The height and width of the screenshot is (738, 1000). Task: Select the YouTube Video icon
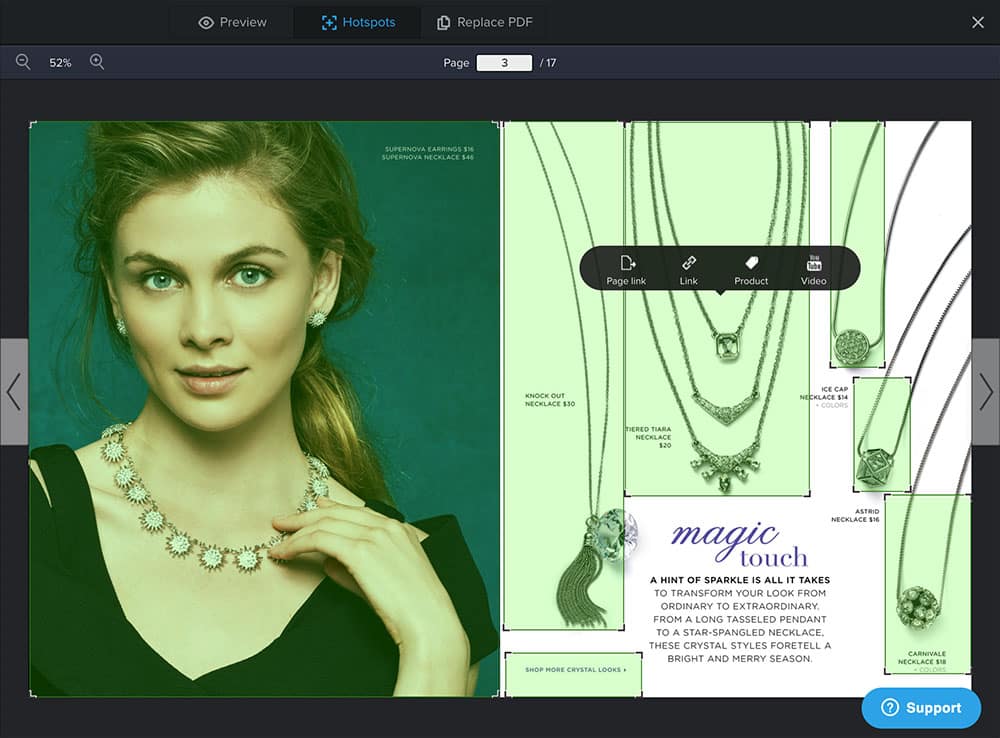click(812, 262)
